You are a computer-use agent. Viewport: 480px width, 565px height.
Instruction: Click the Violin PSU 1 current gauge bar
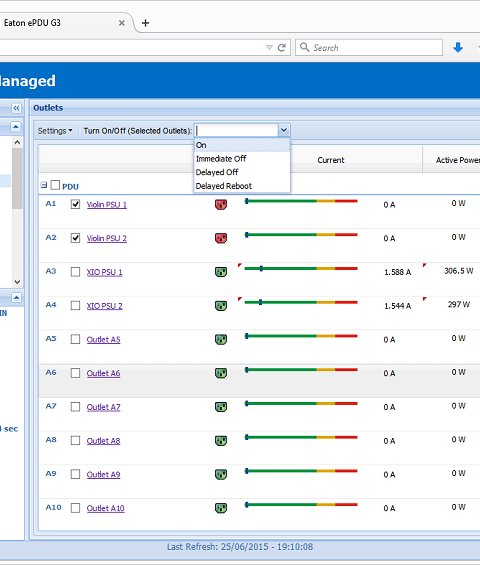[x=301, y=201]
